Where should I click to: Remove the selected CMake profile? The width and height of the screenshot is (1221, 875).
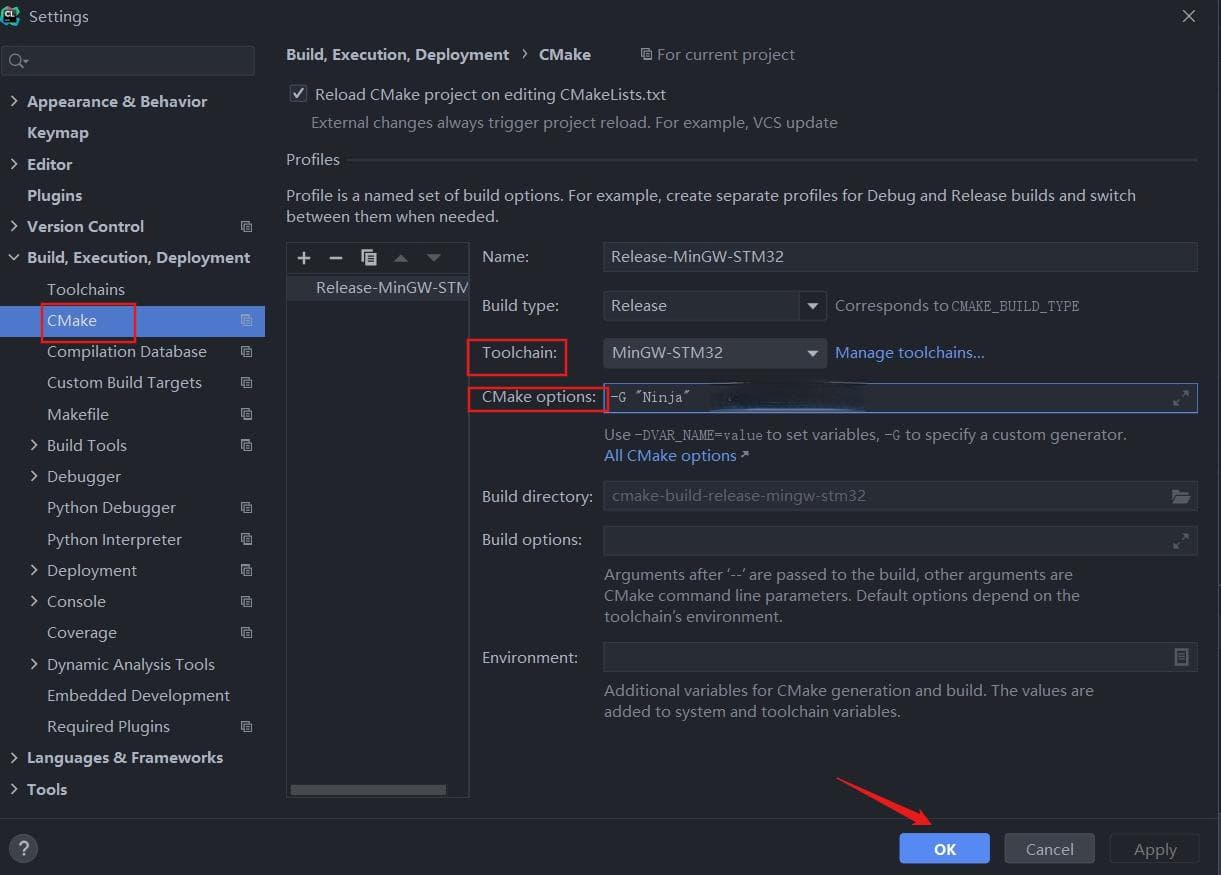tap(336, 258)
